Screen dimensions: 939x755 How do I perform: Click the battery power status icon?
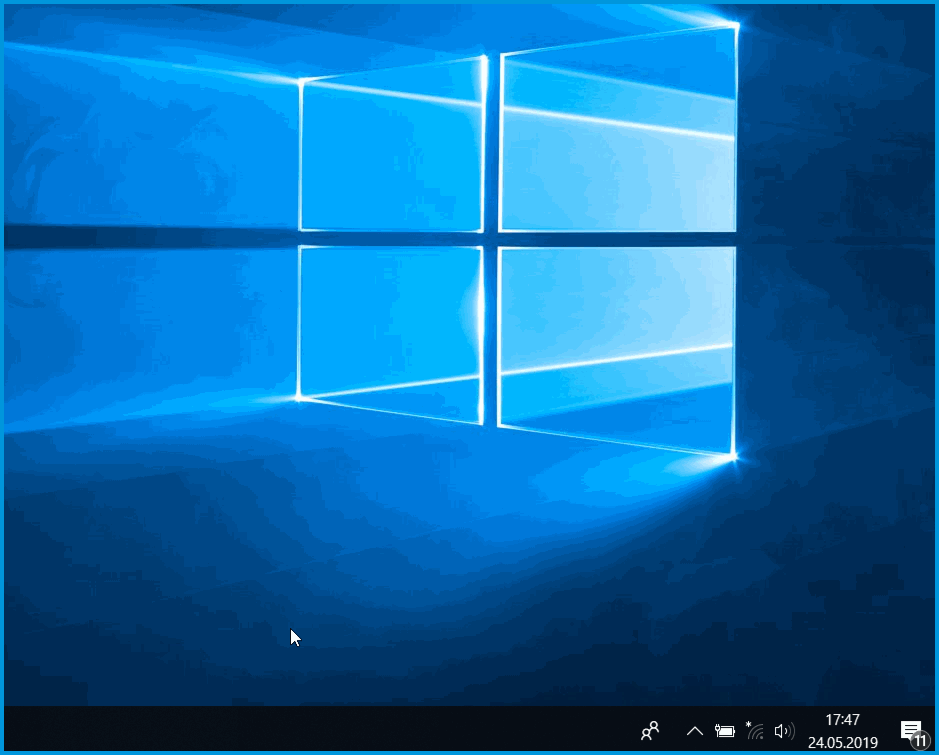point(725,731)
